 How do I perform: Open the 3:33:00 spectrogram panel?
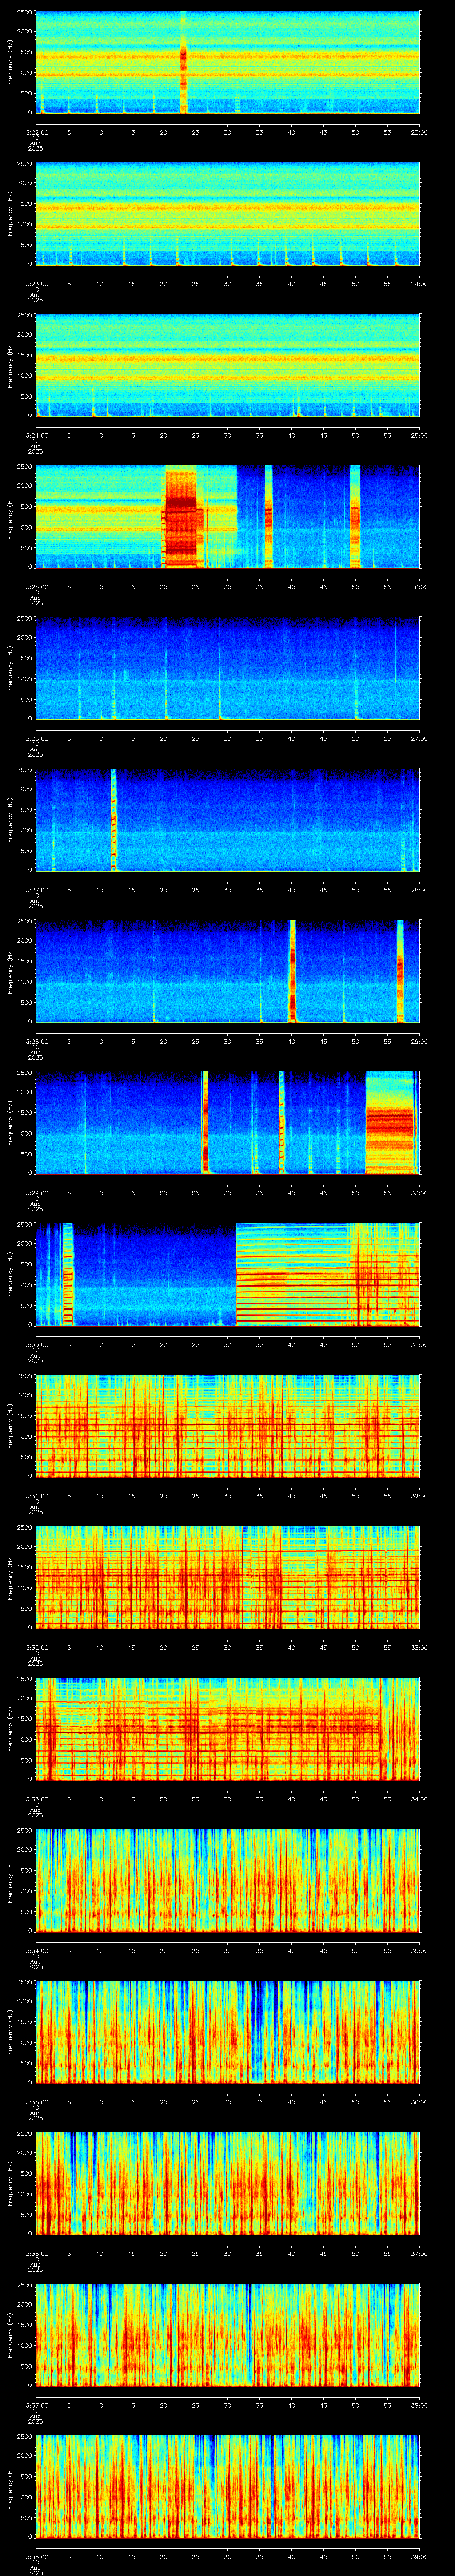click(x=227, y=1729)
